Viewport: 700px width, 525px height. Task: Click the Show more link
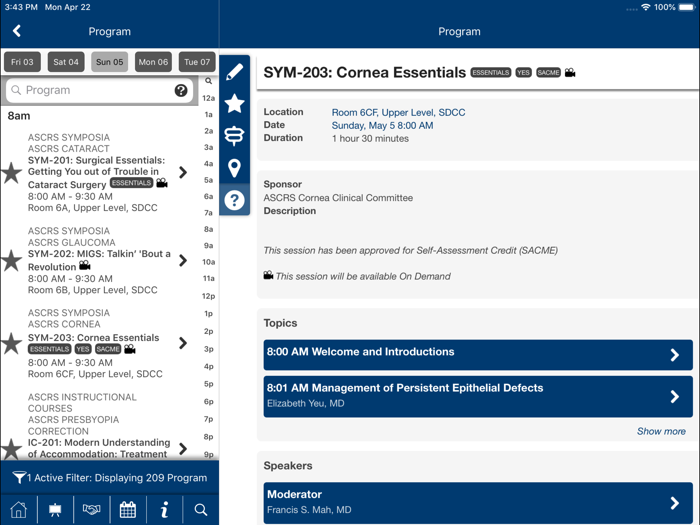pyautogui.click(x=661, y=431)
